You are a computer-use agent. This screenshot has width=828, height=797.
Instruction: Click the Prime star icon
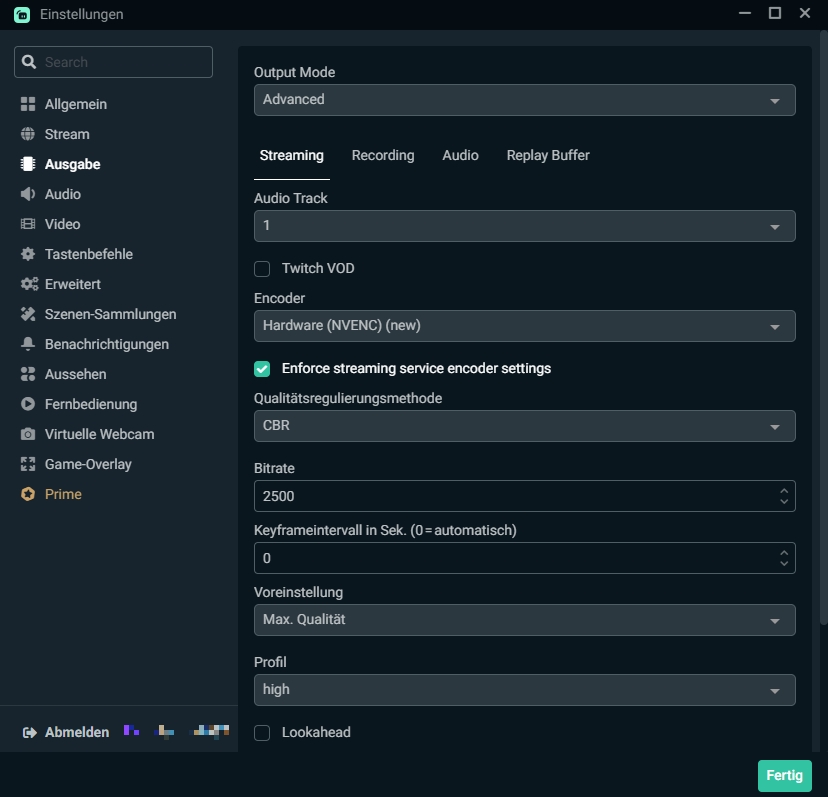(x=28, y=494)
